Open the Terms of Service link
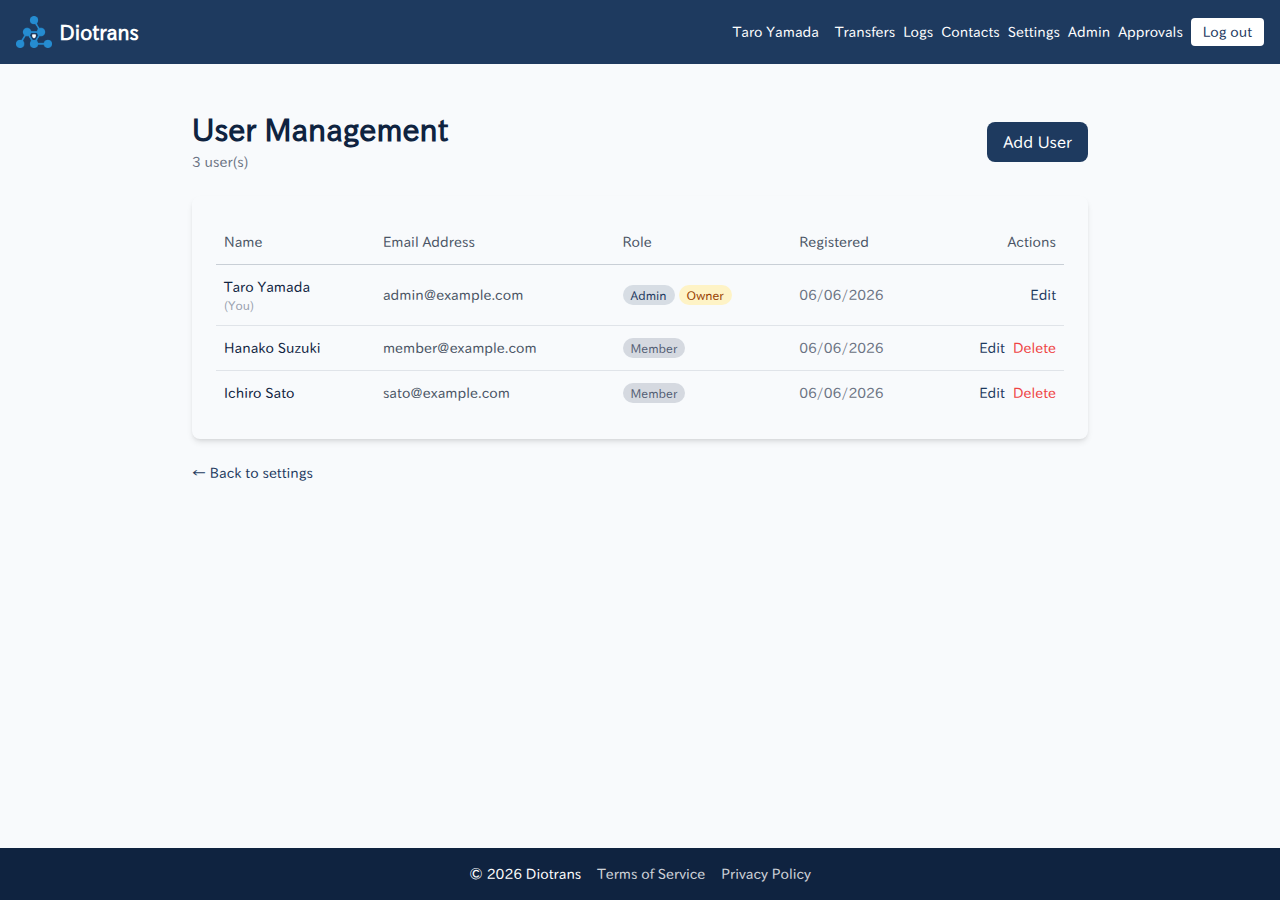Viewport: 1280px width, 900px height. click(651, 874)
